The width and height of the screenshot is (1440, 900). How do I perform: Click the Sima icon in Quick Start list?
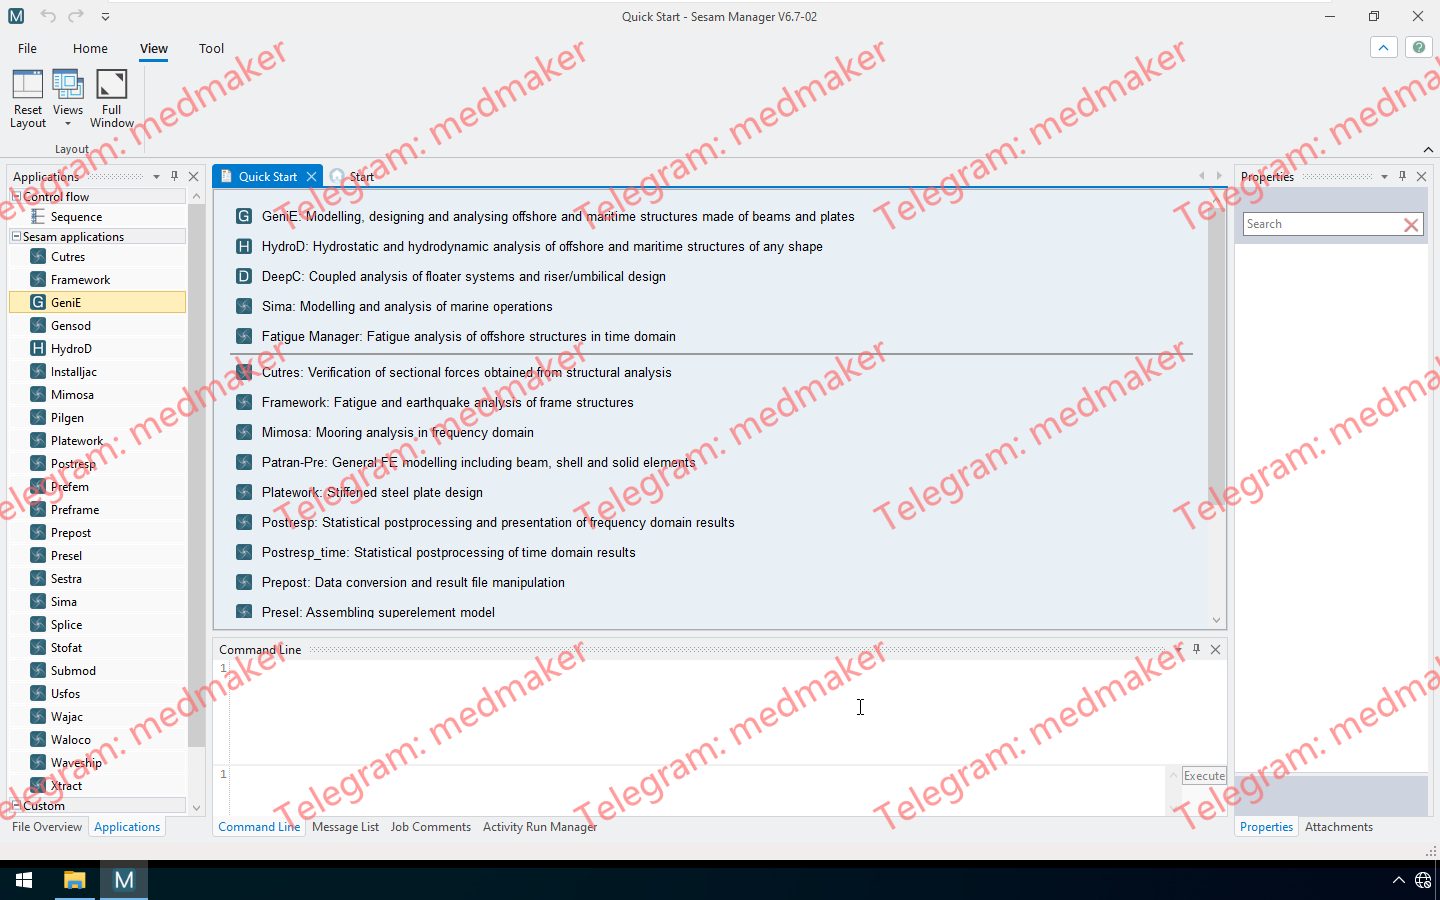tap(243, 306)
